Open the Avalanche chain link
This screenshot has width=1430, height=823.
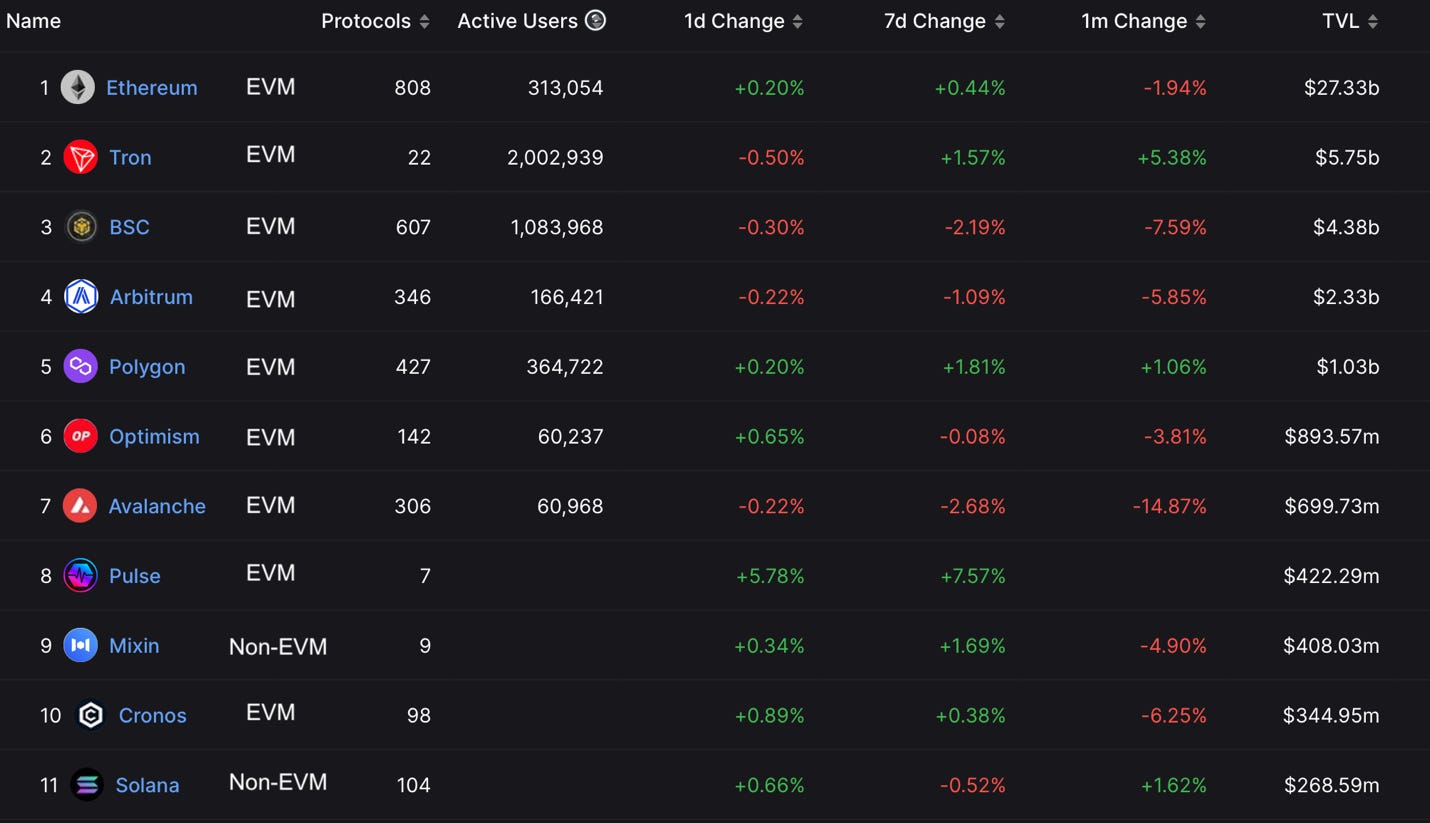click(x=157, y=506)
